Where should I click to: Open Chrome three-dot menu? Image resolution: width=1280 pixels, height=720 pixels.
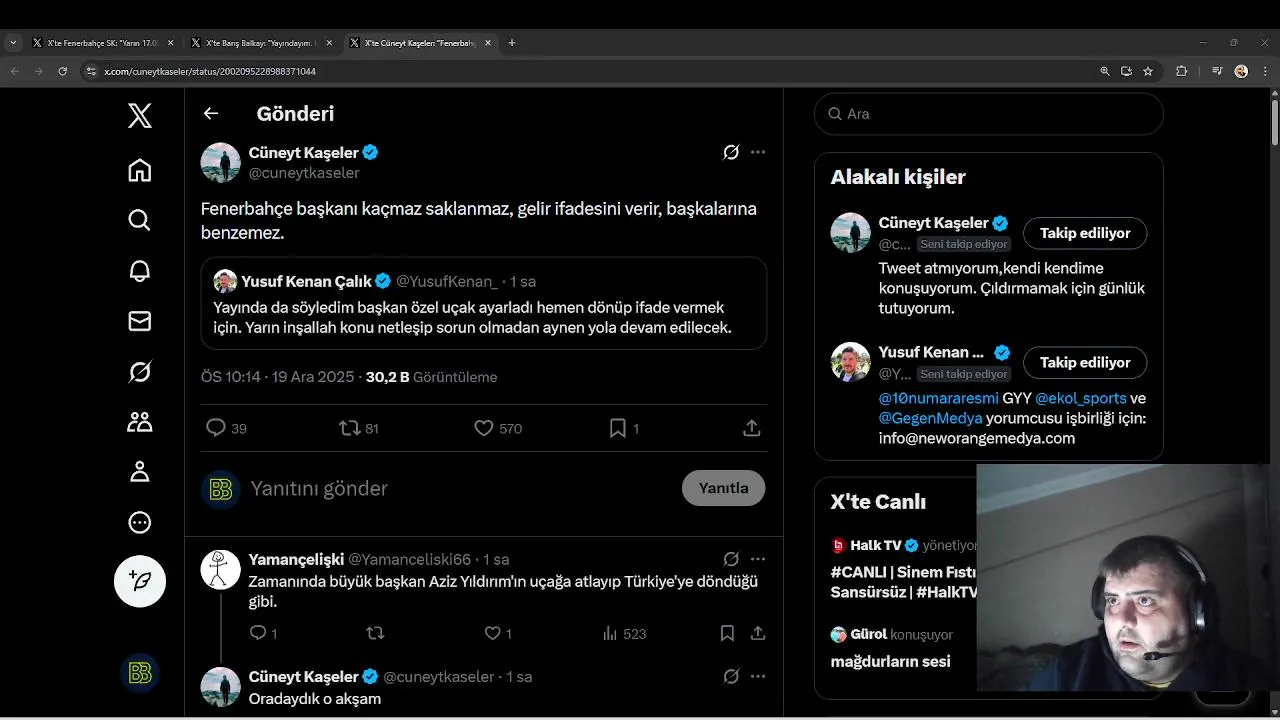pos(1263,71)
